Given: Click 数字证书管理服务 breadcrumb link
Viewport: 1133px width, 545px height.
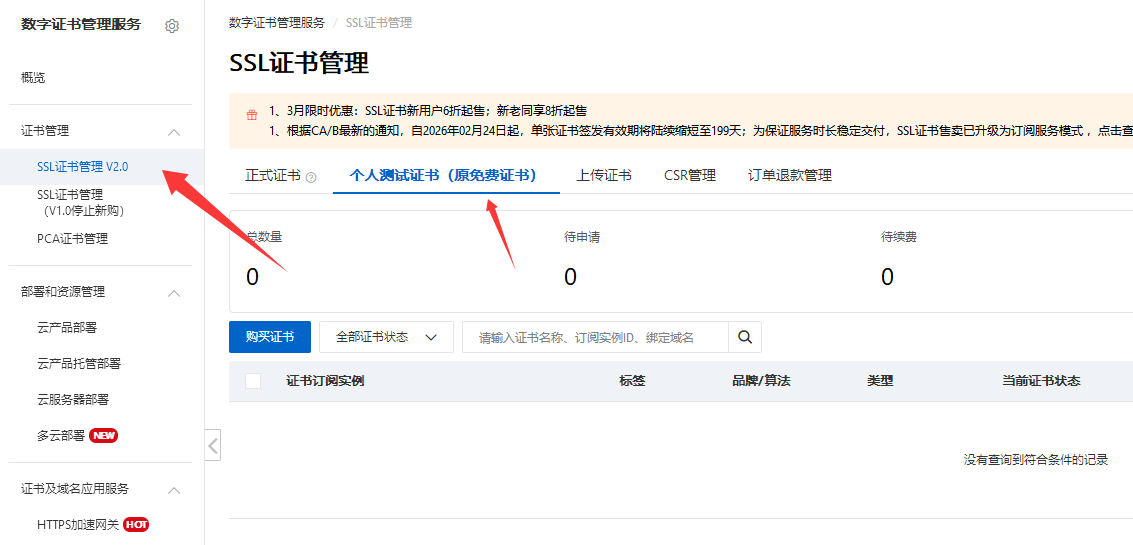Looking at the screenshot, I should 276,23.
